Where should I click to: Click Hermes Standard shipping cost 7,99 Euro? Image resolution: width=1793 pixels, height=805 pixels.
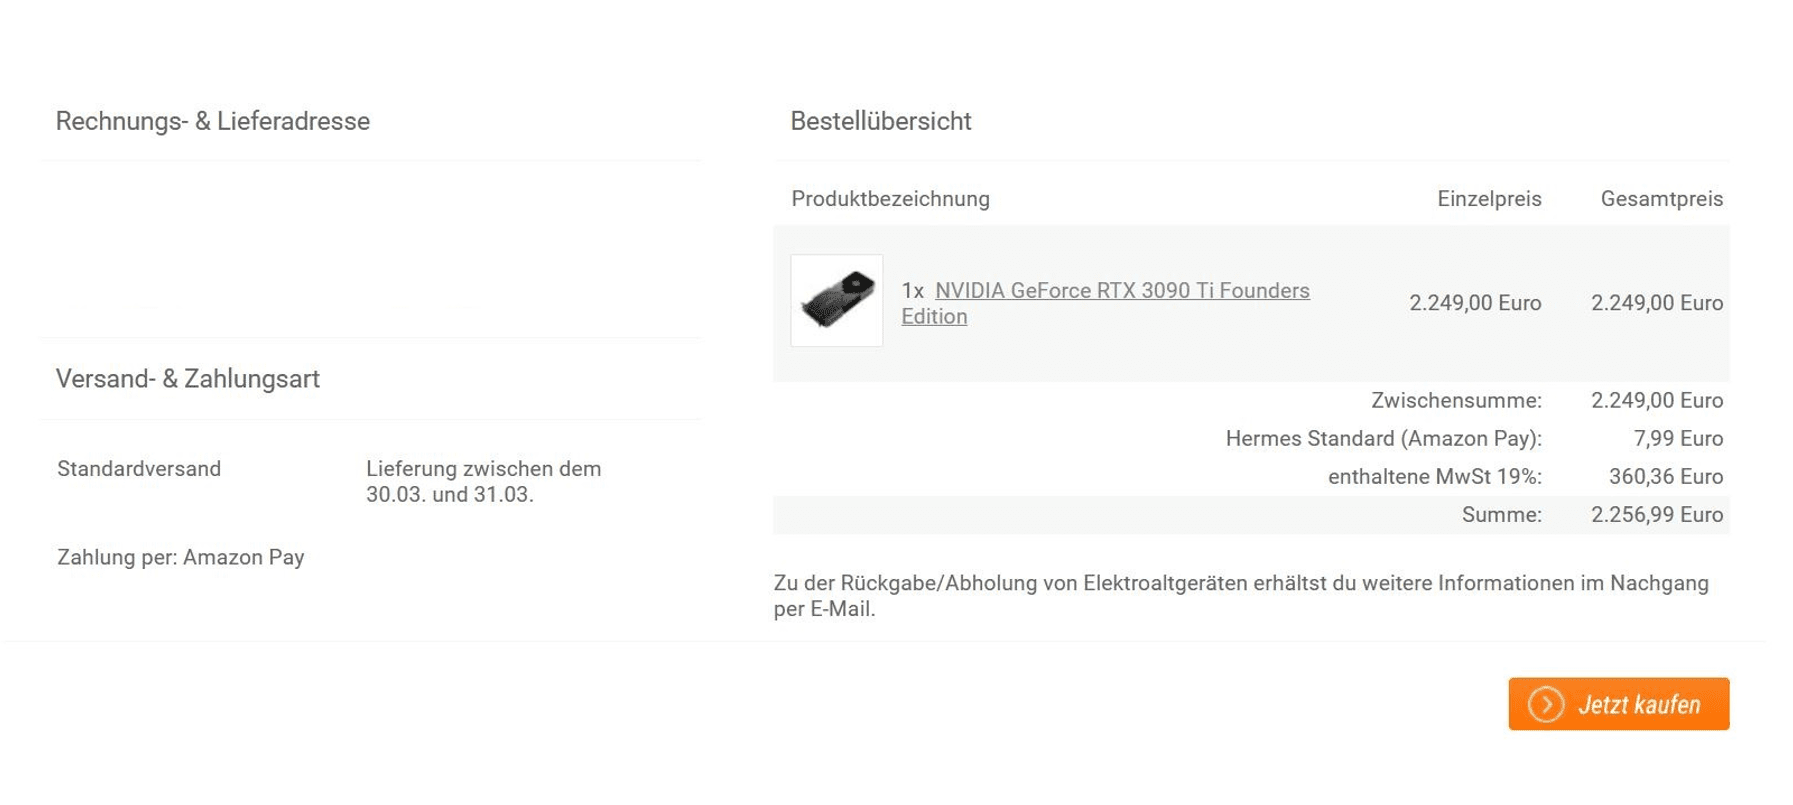click(1678, 438)
